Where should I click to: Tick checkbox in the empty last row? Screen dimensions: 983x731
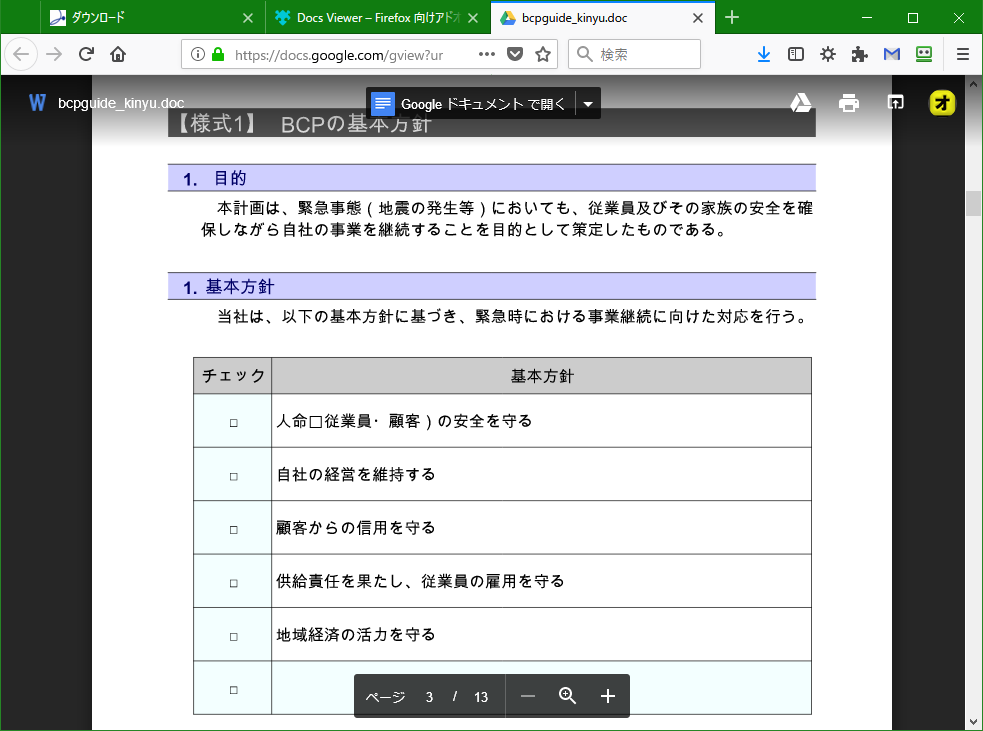(x=234, y=690)
